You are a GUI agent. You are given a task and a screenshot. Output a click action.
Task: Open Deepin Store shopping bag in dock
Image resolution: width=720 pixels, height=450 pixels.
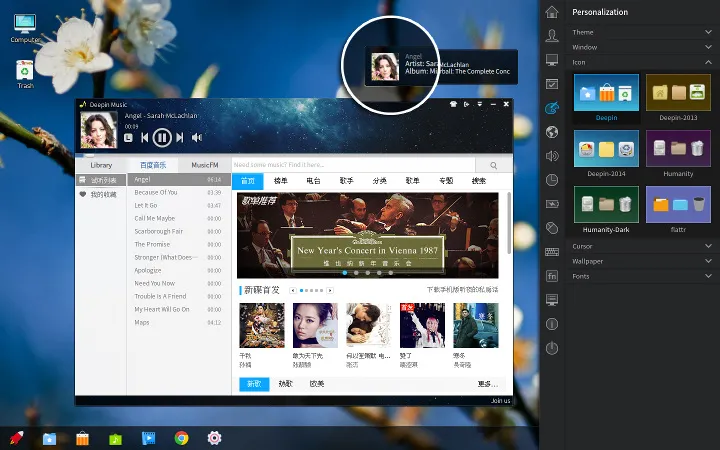[82, 439]
